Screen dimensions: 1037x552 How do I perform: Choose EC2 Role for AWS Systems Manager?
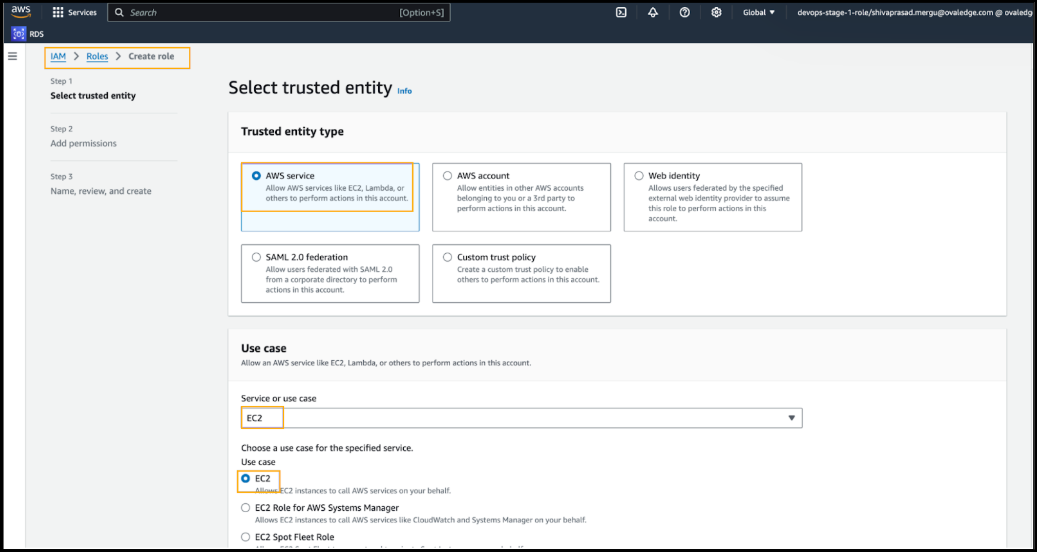point(246,508)
